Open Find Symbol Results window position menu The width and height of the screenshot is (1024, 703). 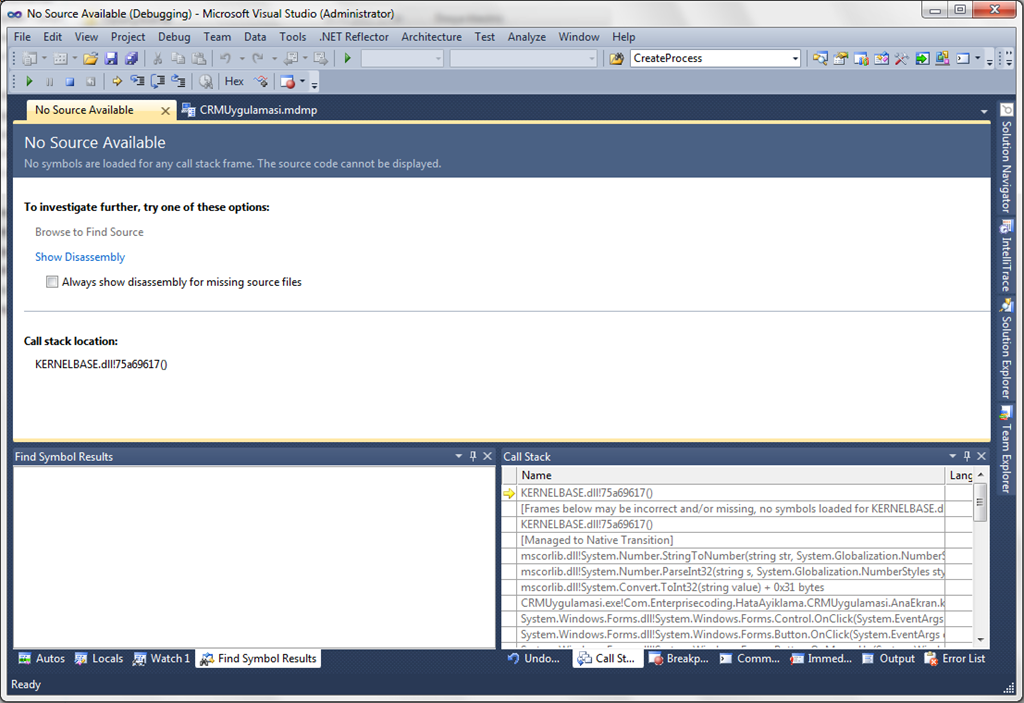tap(458, 456)
